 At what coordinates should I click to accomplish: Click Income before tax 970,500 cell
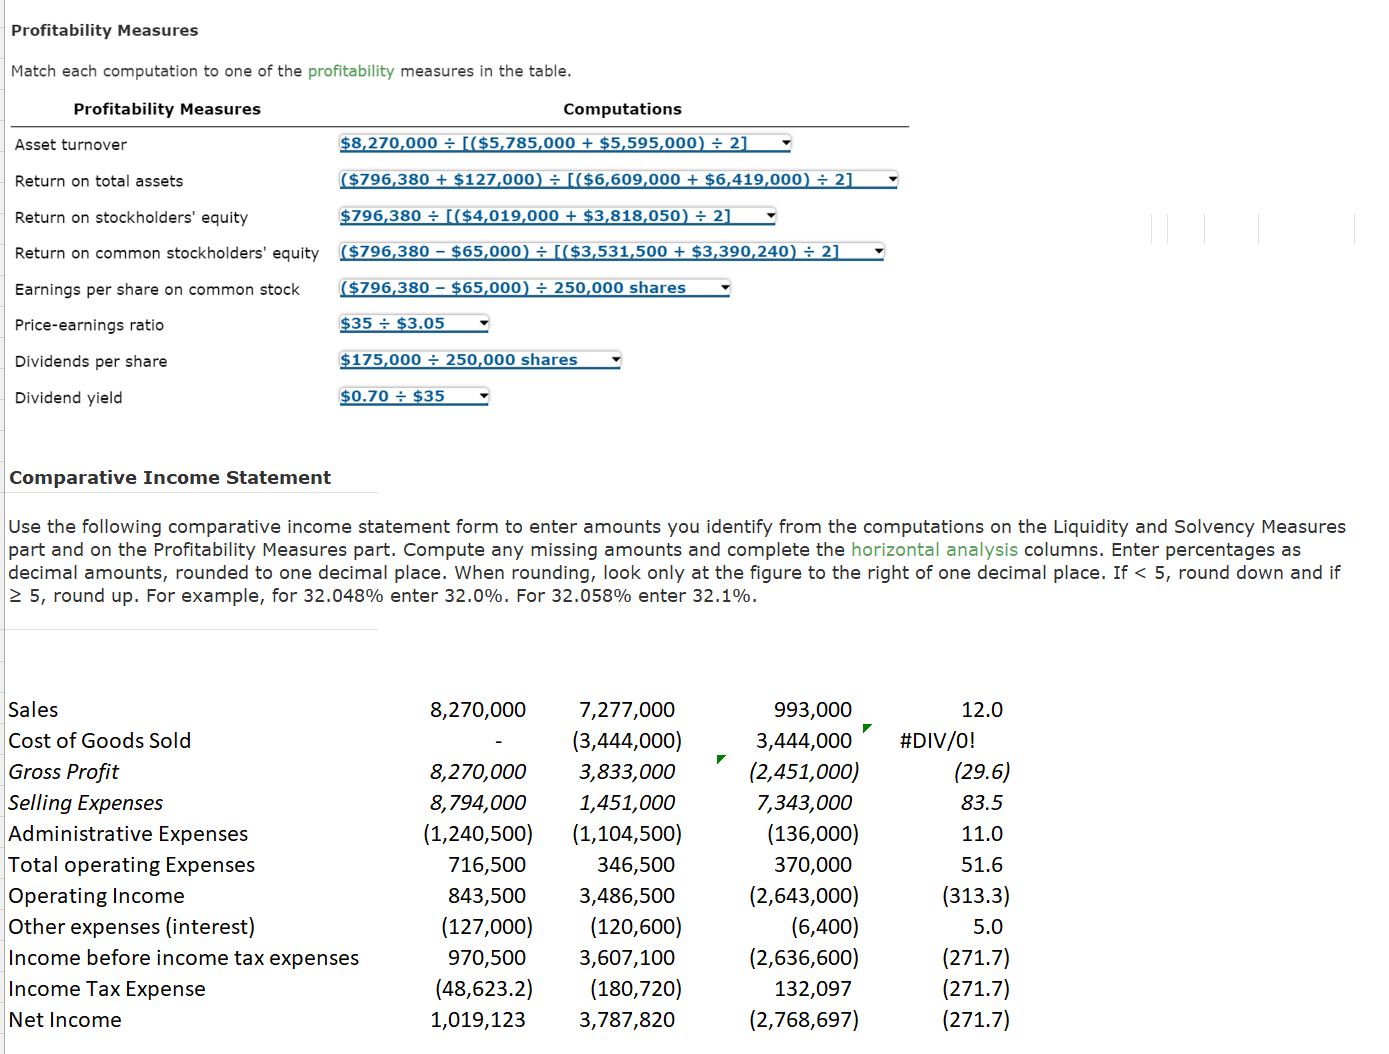click(x=487, y=958)
